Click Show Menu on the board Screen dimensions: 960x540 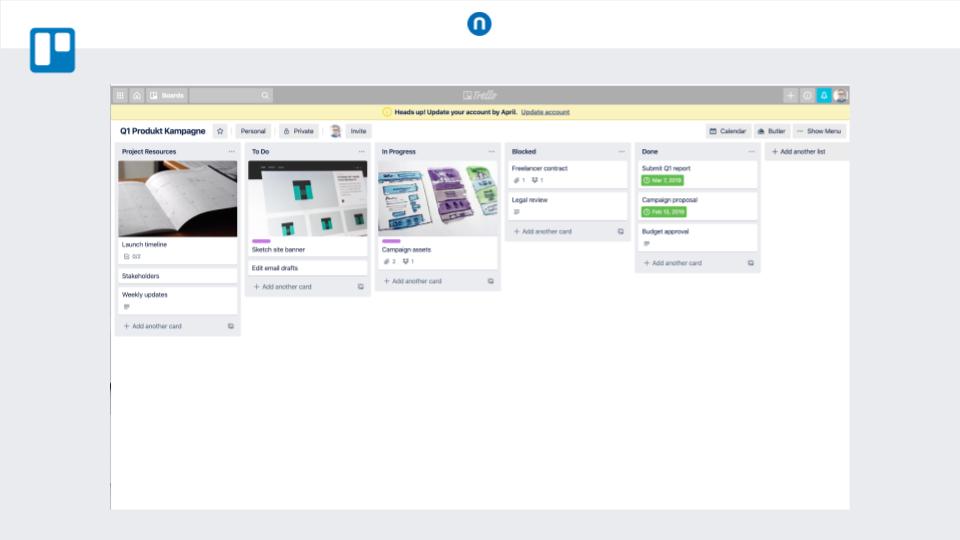[821, 131]
